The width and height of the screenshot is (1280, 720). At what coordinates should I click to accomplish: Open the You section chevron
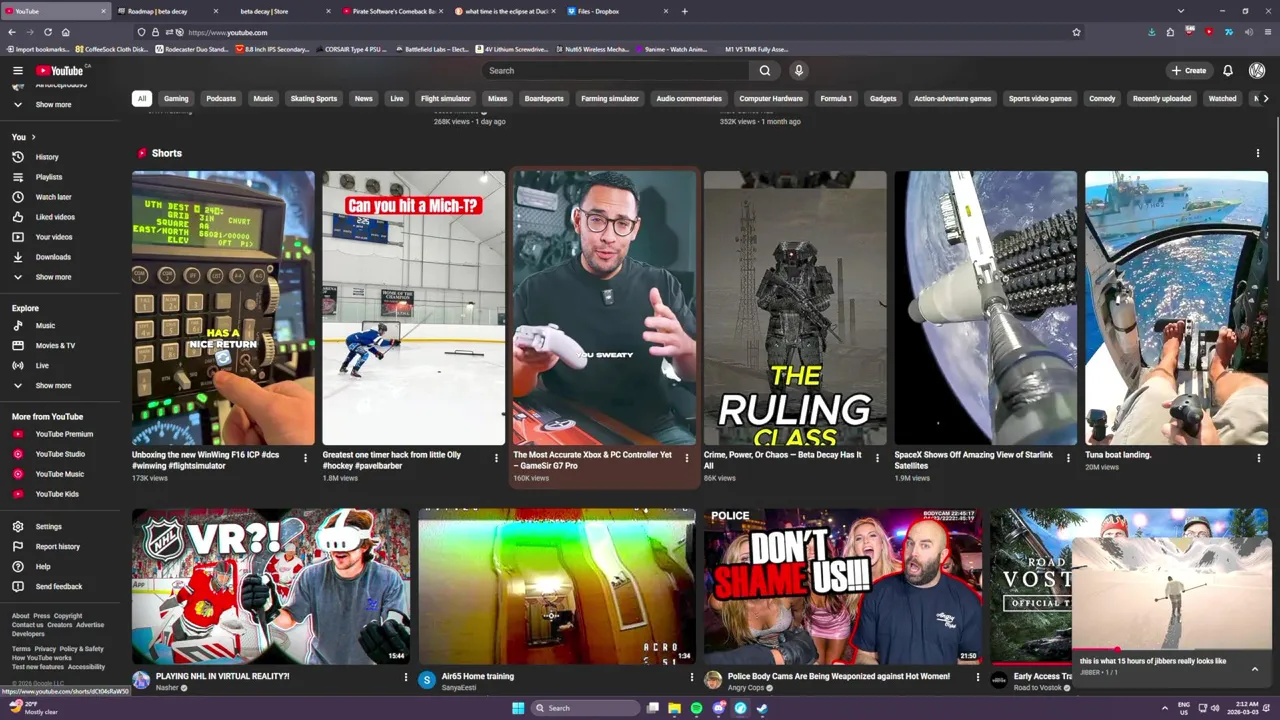pos(33,137)
